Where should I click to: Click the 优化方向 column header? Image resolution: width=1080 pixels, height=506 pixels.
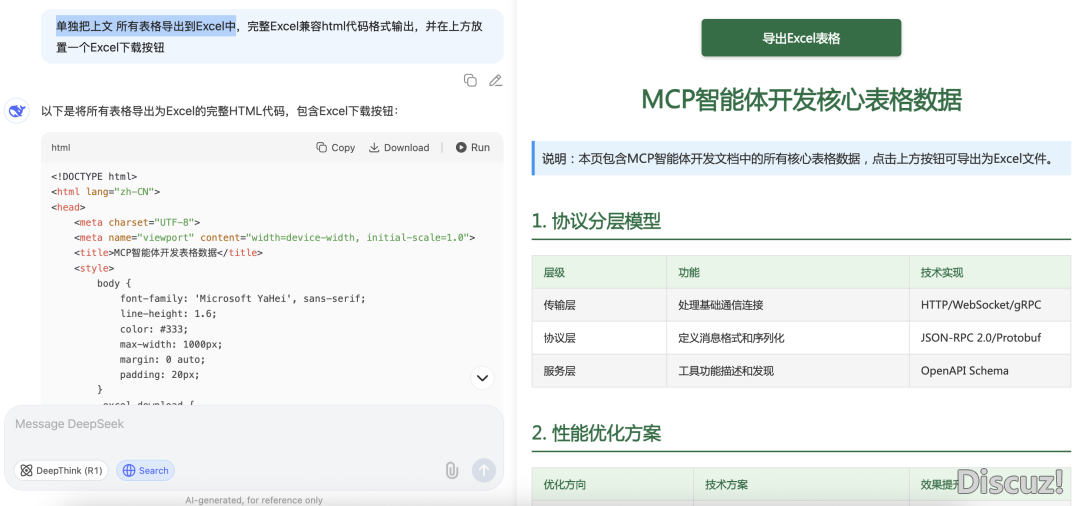point(613,484)
